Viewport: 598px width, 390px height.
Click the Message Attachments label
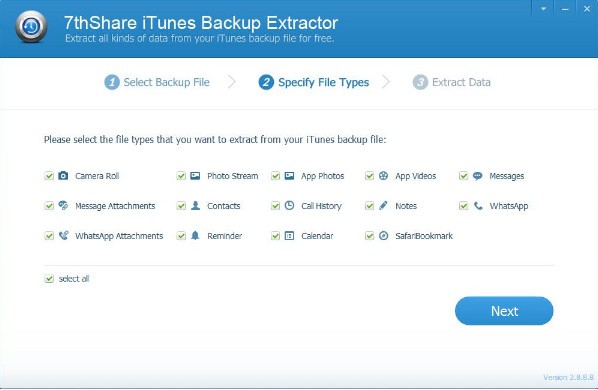coord(115,206)
